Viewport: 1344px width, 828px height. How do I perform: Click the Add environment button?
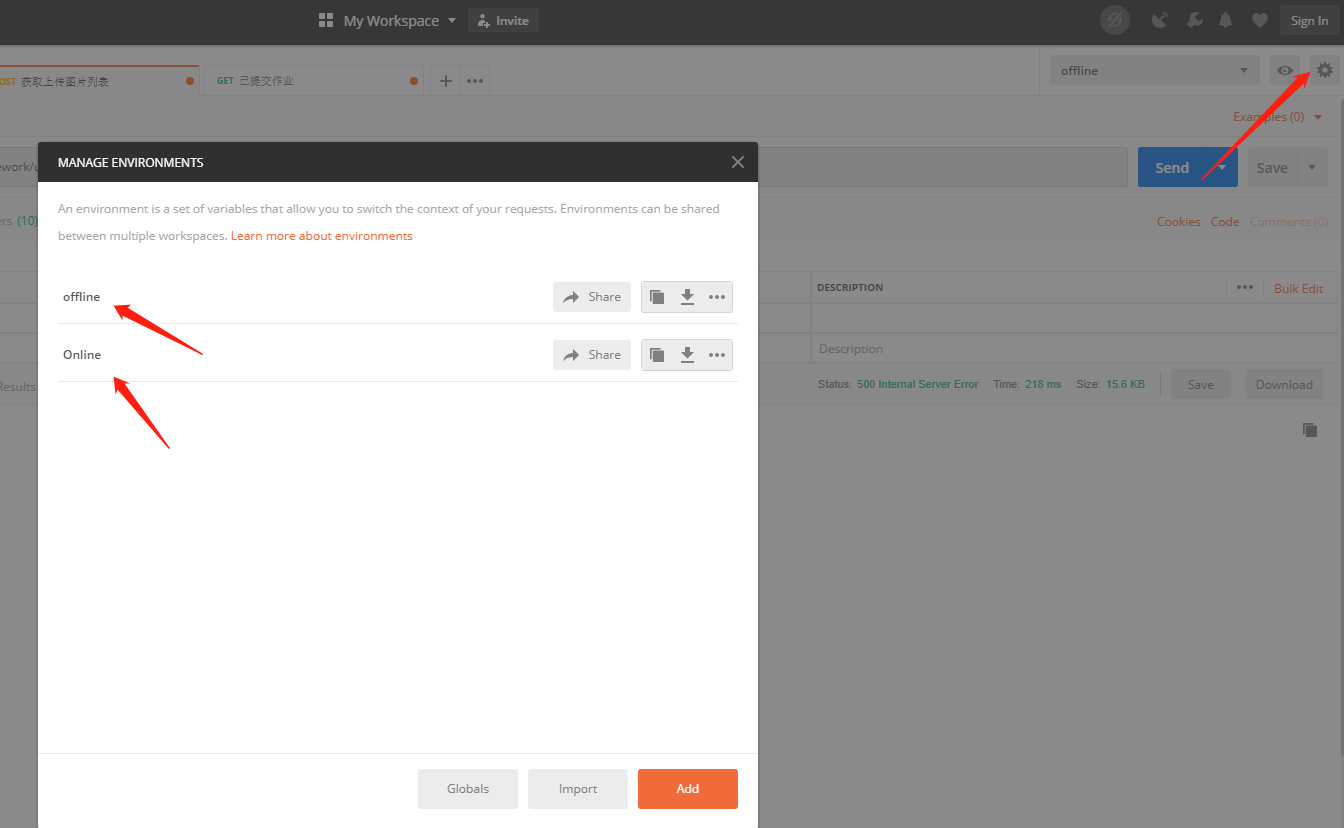point(687,788)
